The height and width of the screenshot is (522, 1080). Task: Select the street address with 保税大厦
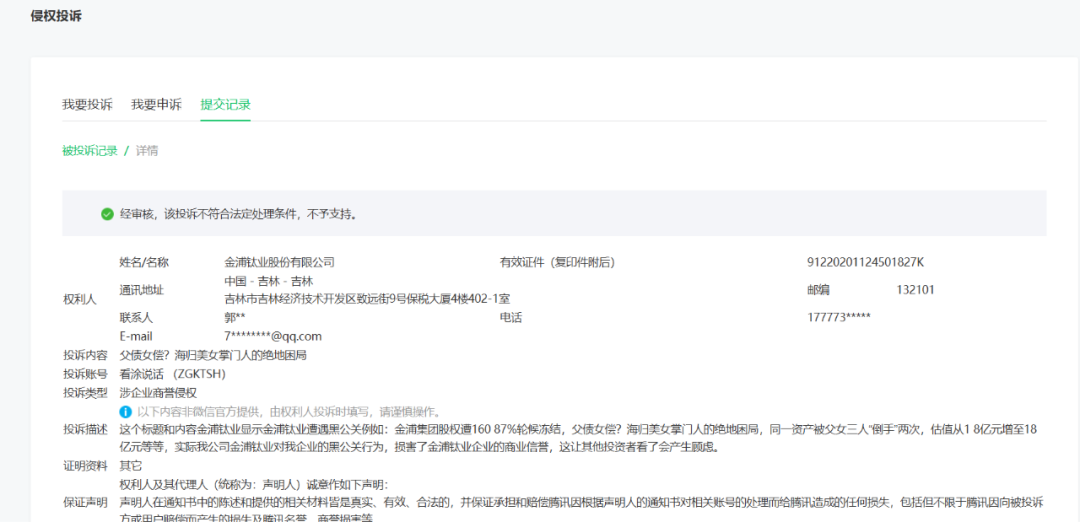[367, 299]
